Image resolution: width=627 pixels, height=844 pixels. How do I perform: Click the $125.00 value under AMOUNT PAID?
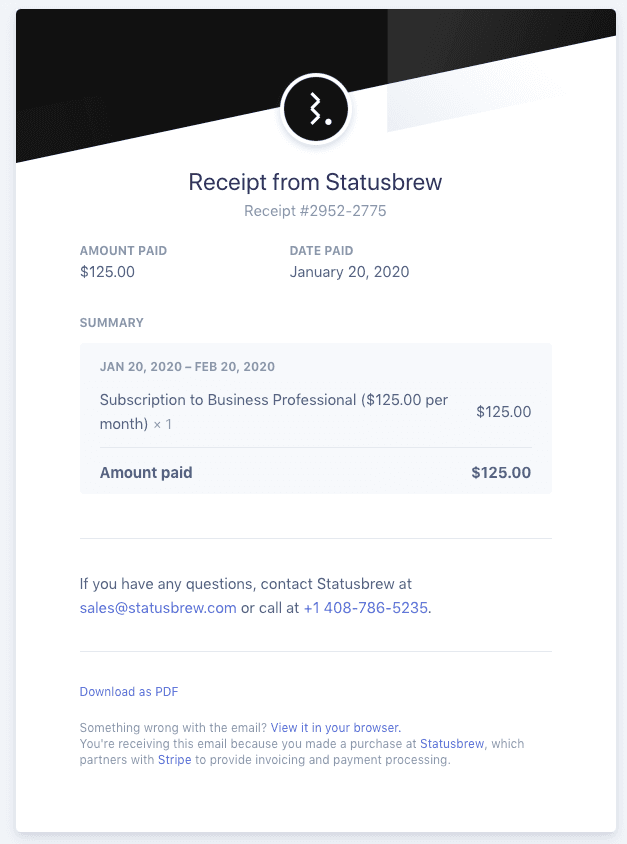[107, 272]
